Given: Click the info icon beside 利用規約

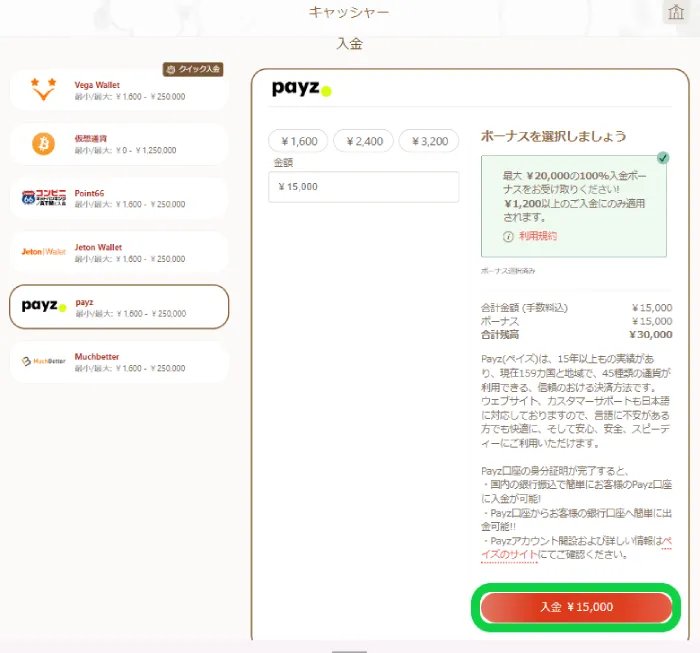Looking at the screenshot, I should click(x=508, y=237).
